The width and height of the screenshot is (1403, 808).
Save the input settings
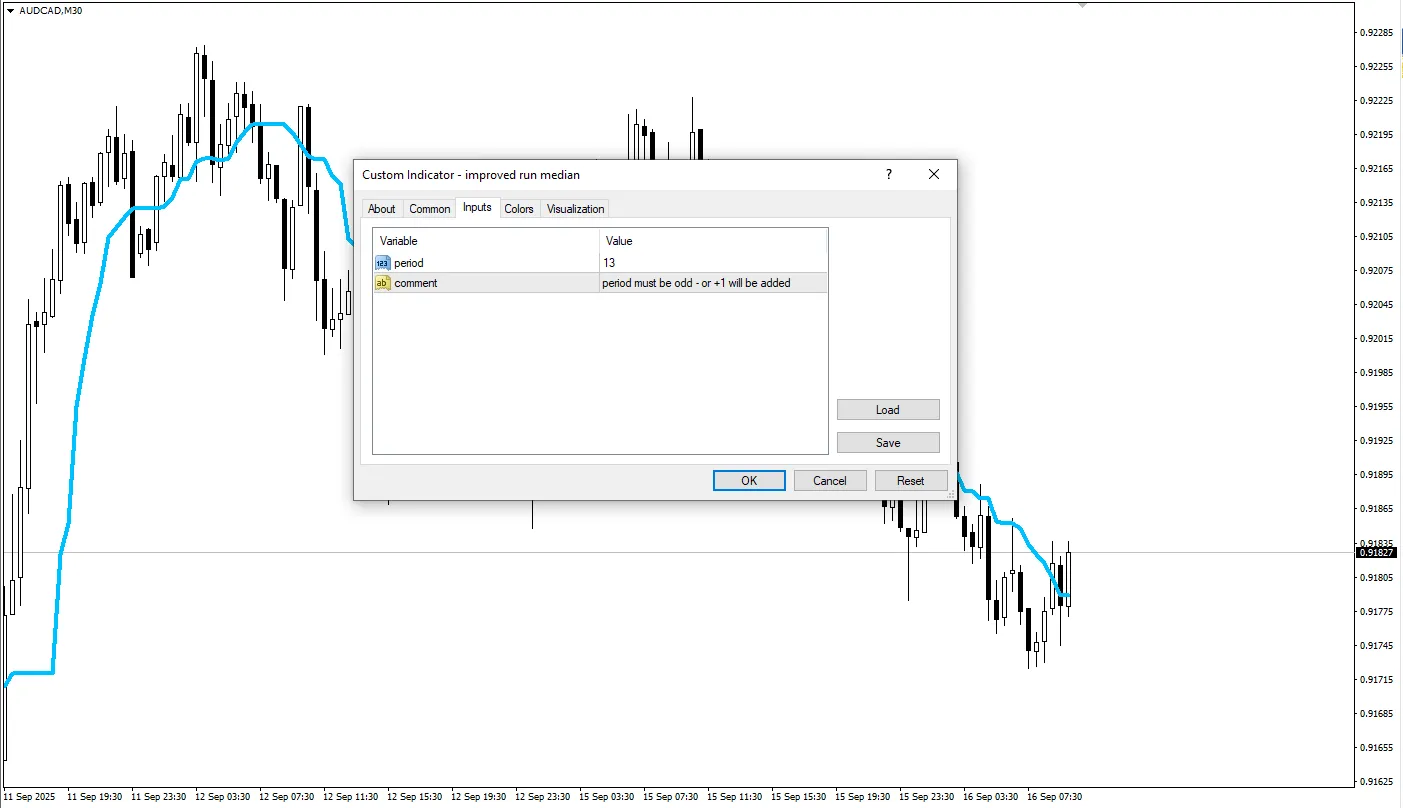click(888, 443)
